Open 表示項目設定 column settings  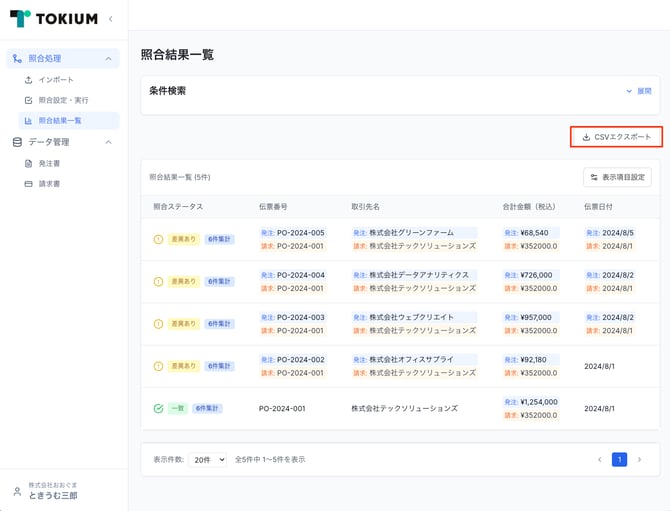click(617, 177)
